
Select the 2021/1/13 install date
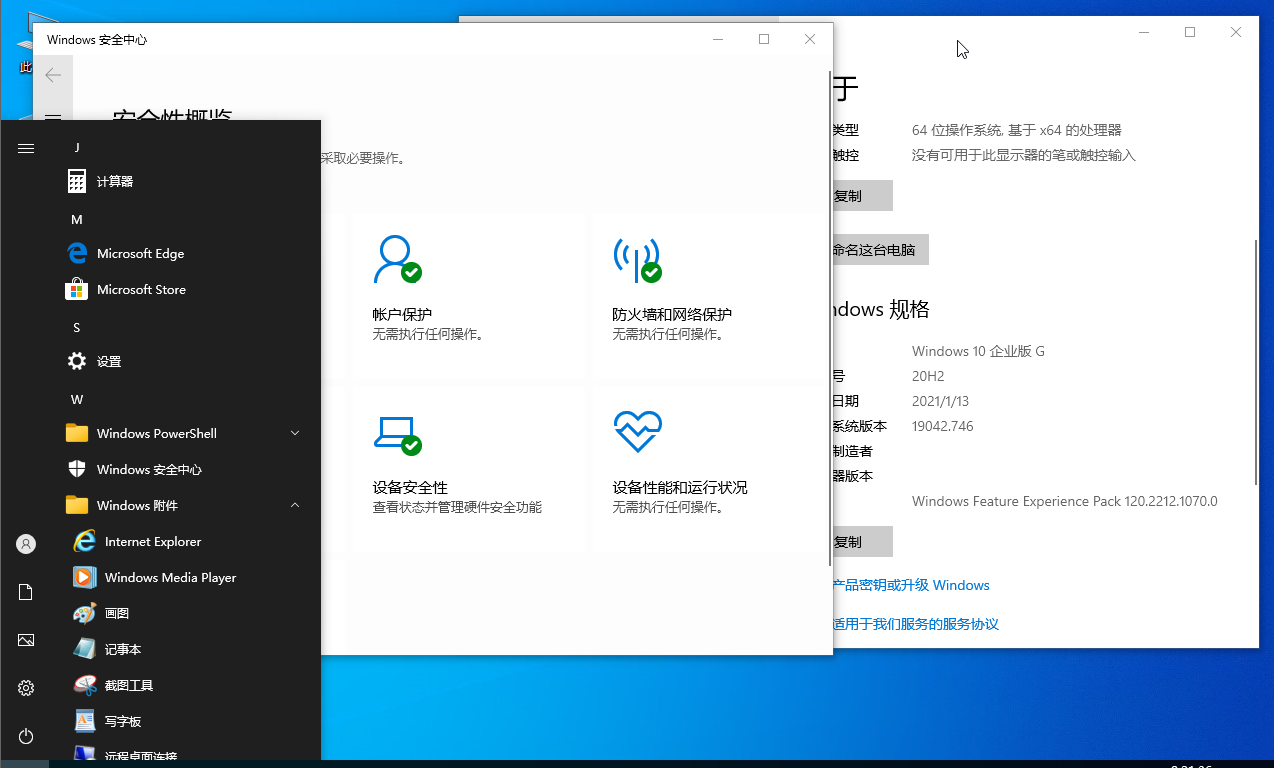[x=940, y=401]
